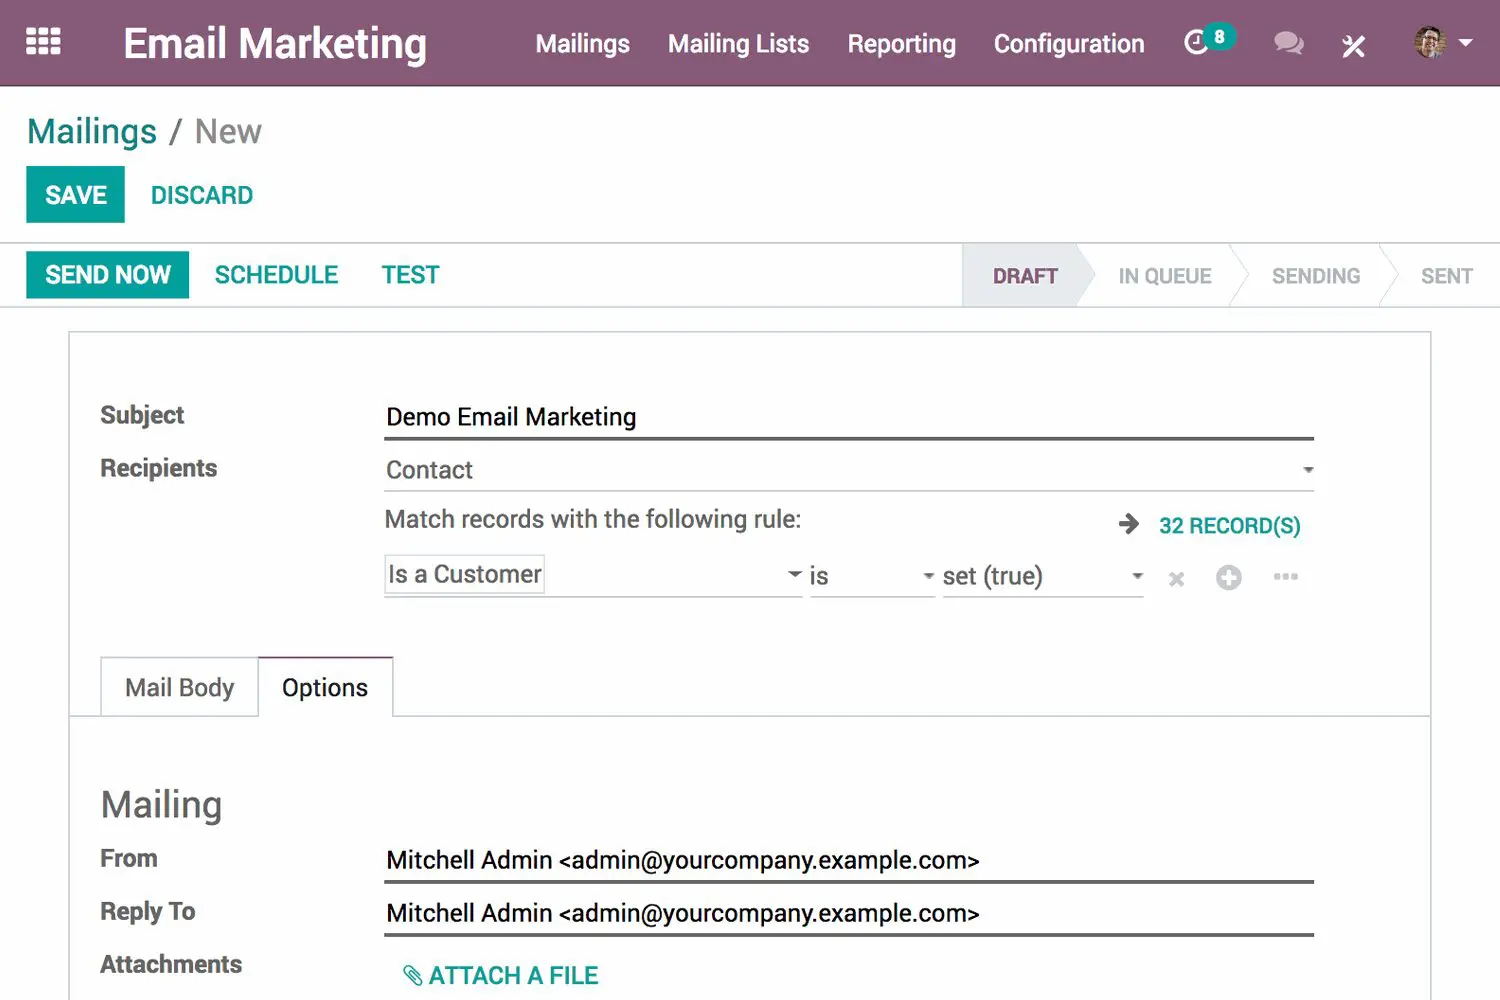The width and height of the screenshot is (1500, 1000).
Task: Open the conversations chat bubble icon
Action: 1288,43
